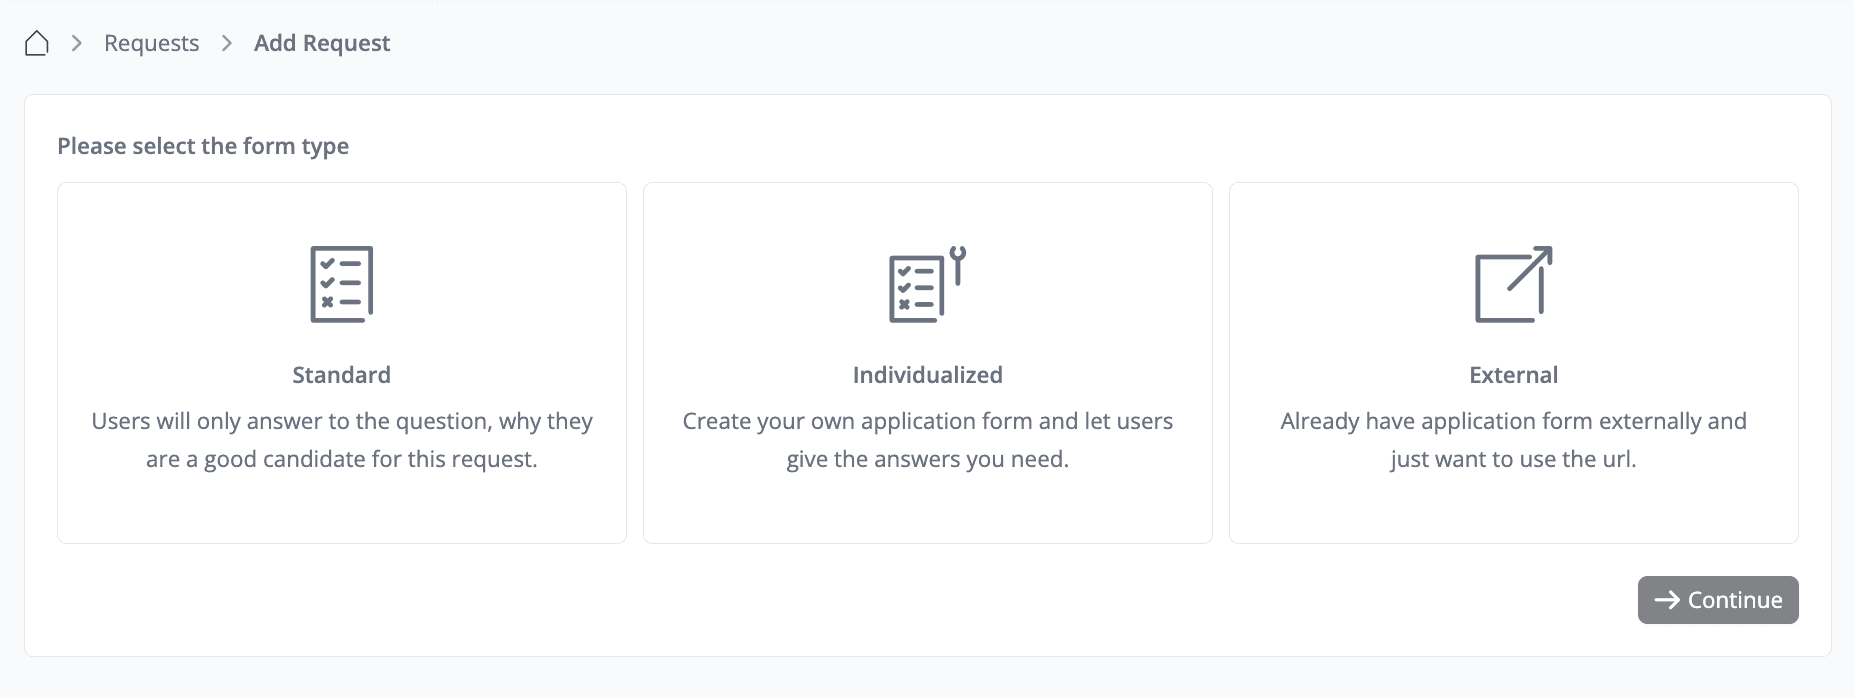The height and width of the screenshot is (698, 1854).
Task: Select the Standard form type title
Action: 341,375
